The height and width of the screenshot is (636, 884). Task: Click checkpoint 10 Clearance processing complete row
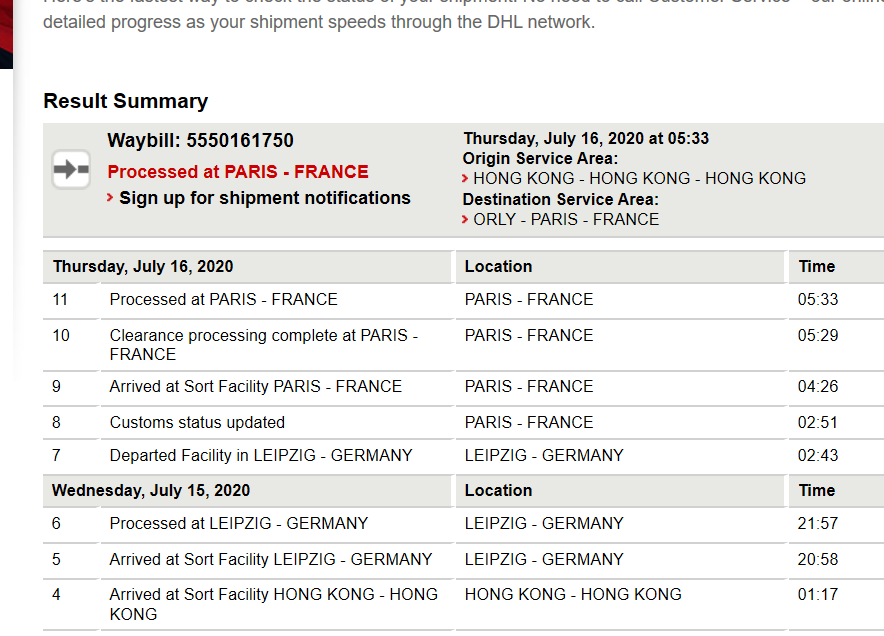click(463, 344)
